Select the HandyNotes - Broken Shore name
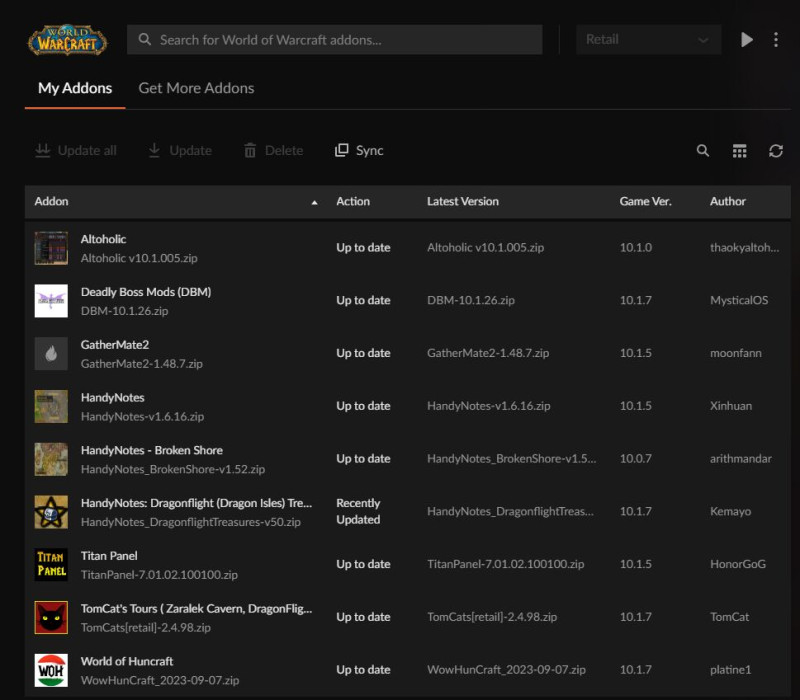The width and height of the screenshot is (800, 700). (x=152, y=450)
